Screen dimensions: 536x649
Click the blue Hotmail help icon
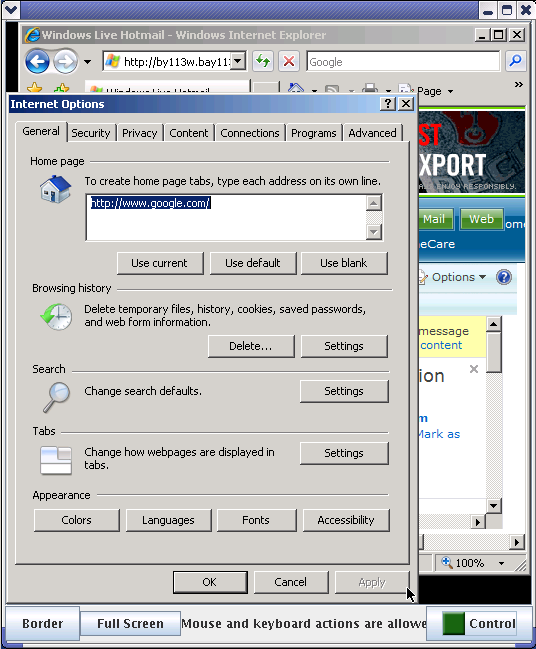pos(504,277)
